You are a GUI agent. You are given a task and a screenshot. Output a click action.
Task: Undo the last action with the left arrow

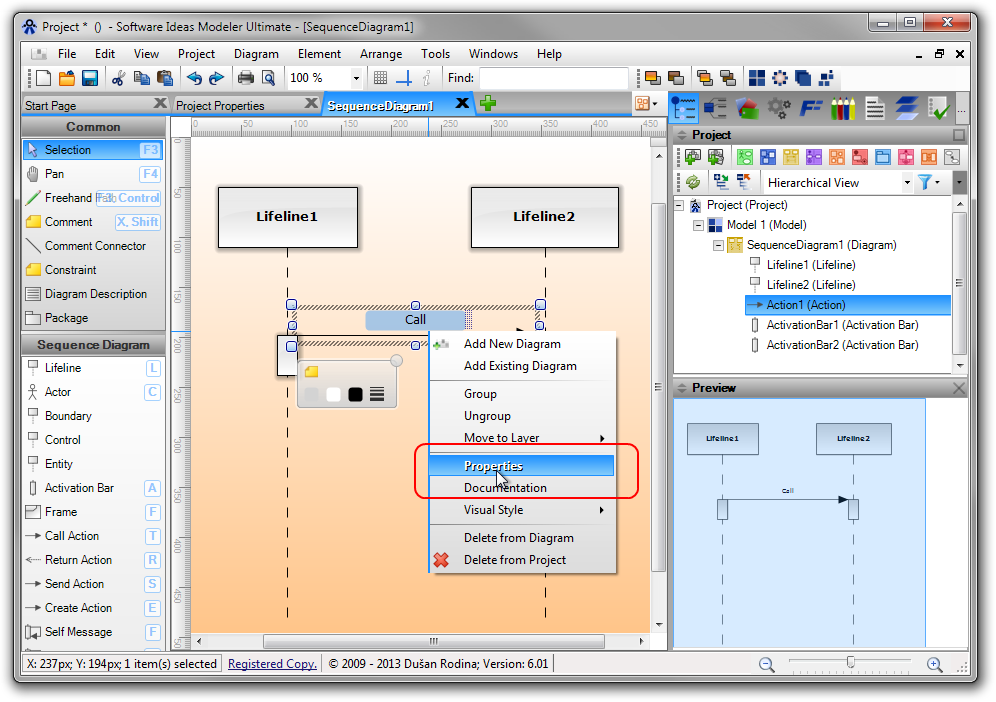[x=194, y=78]
